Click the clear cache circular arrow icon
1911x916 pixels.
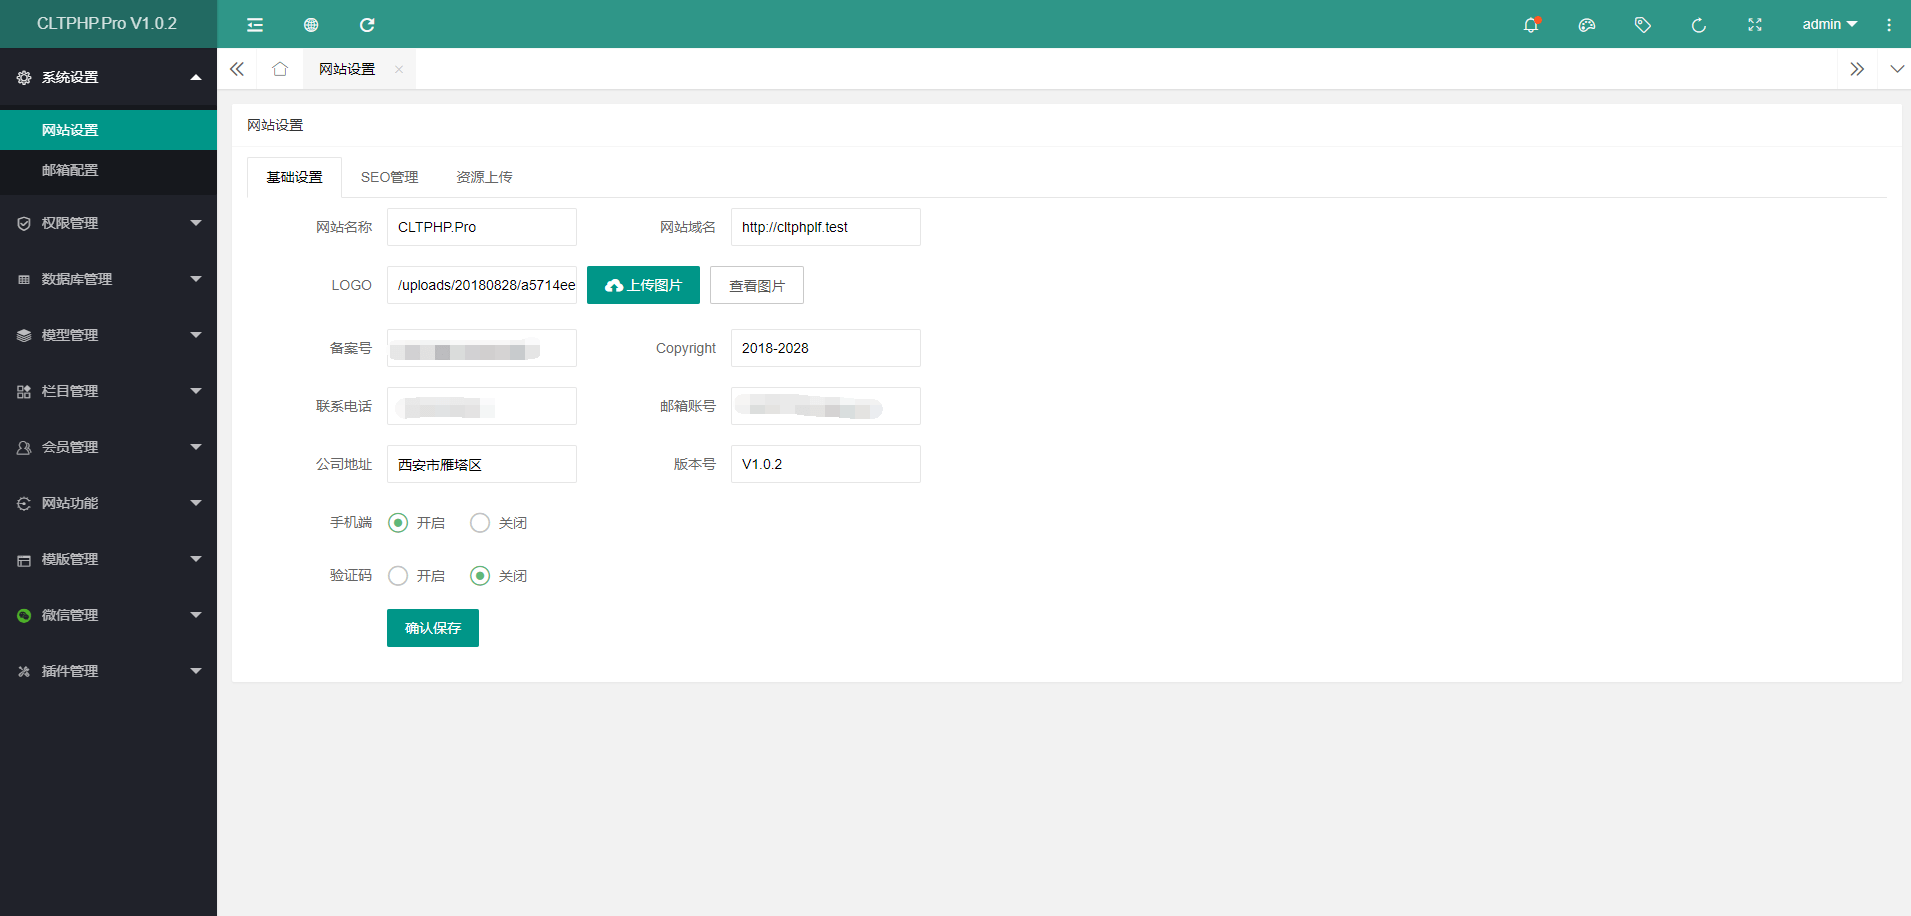[x=1699, y=25]
